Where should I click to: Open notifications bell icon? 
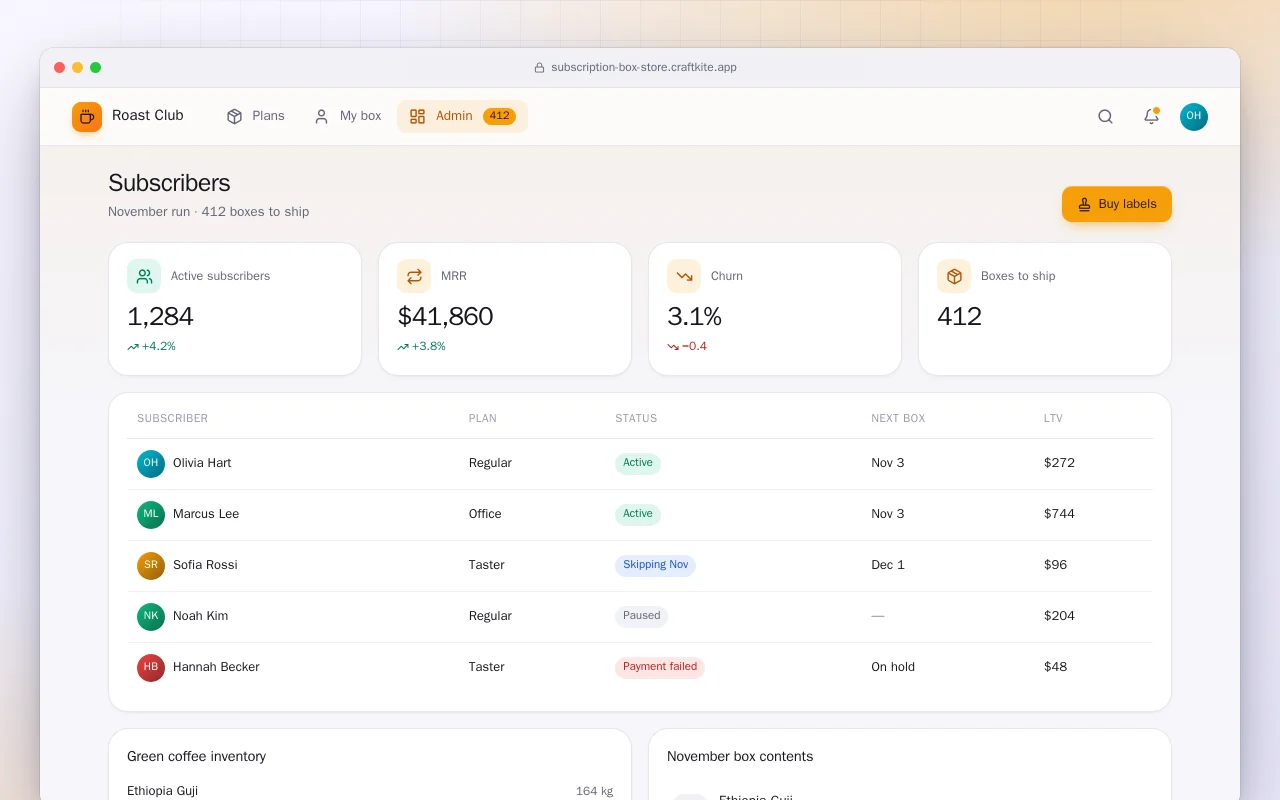pos(1151,117)
